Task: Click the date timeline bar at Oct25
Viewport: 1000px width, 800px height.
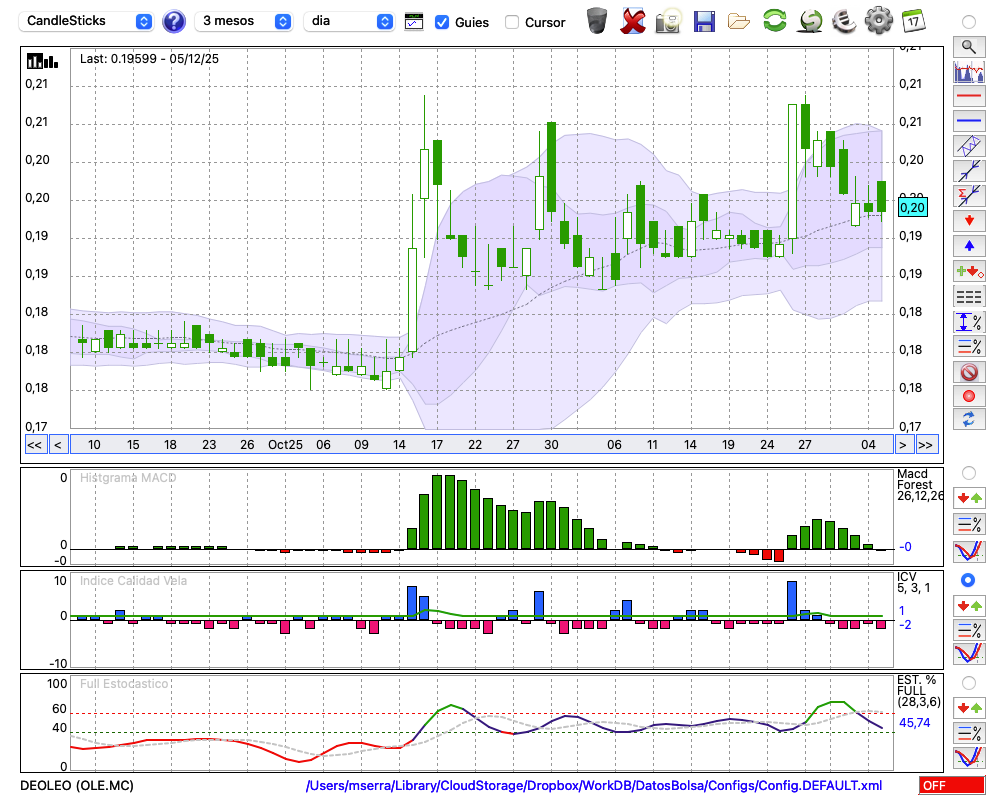Action: point(285,445)
